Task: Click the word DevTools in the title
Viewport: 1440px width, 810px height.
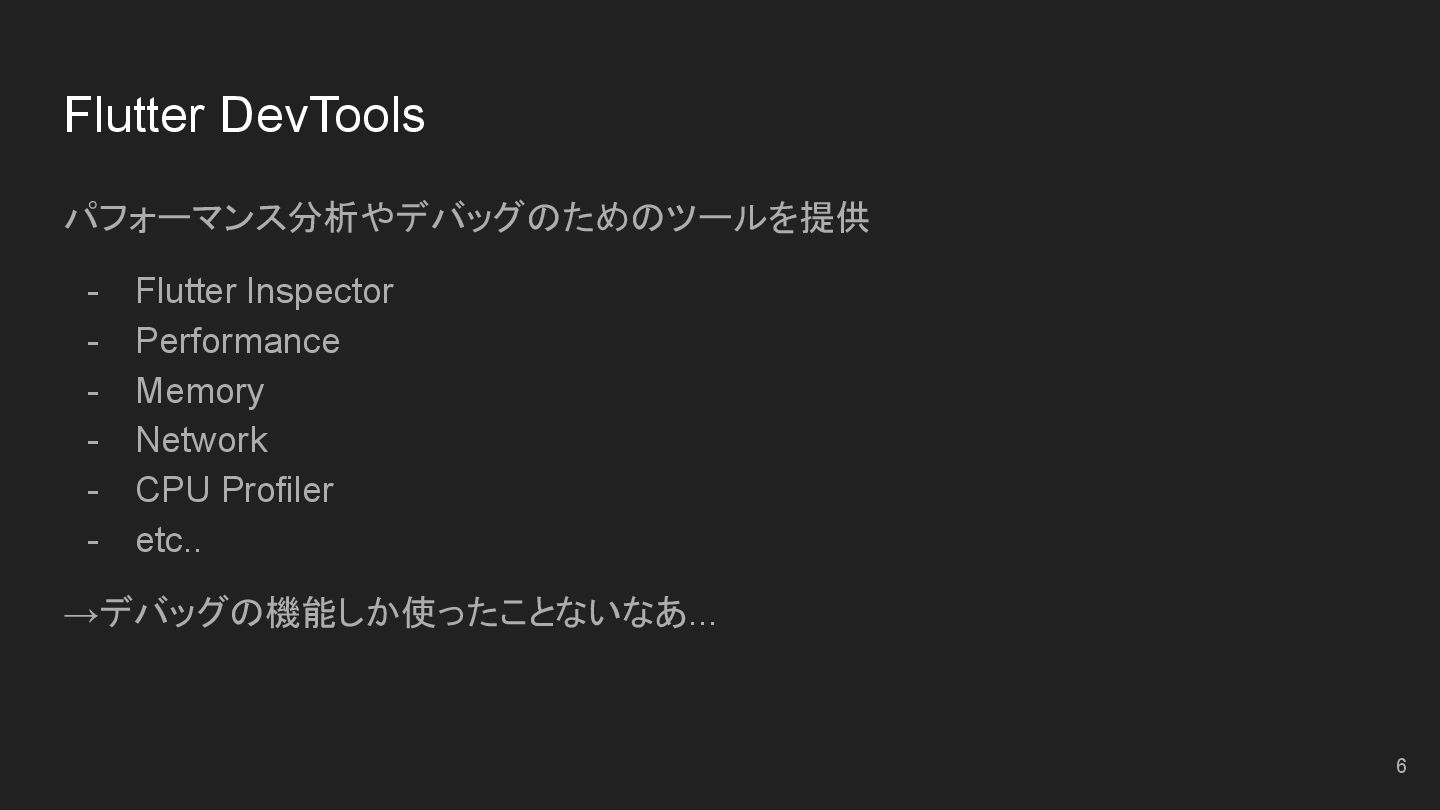Action: click(322, 115)
